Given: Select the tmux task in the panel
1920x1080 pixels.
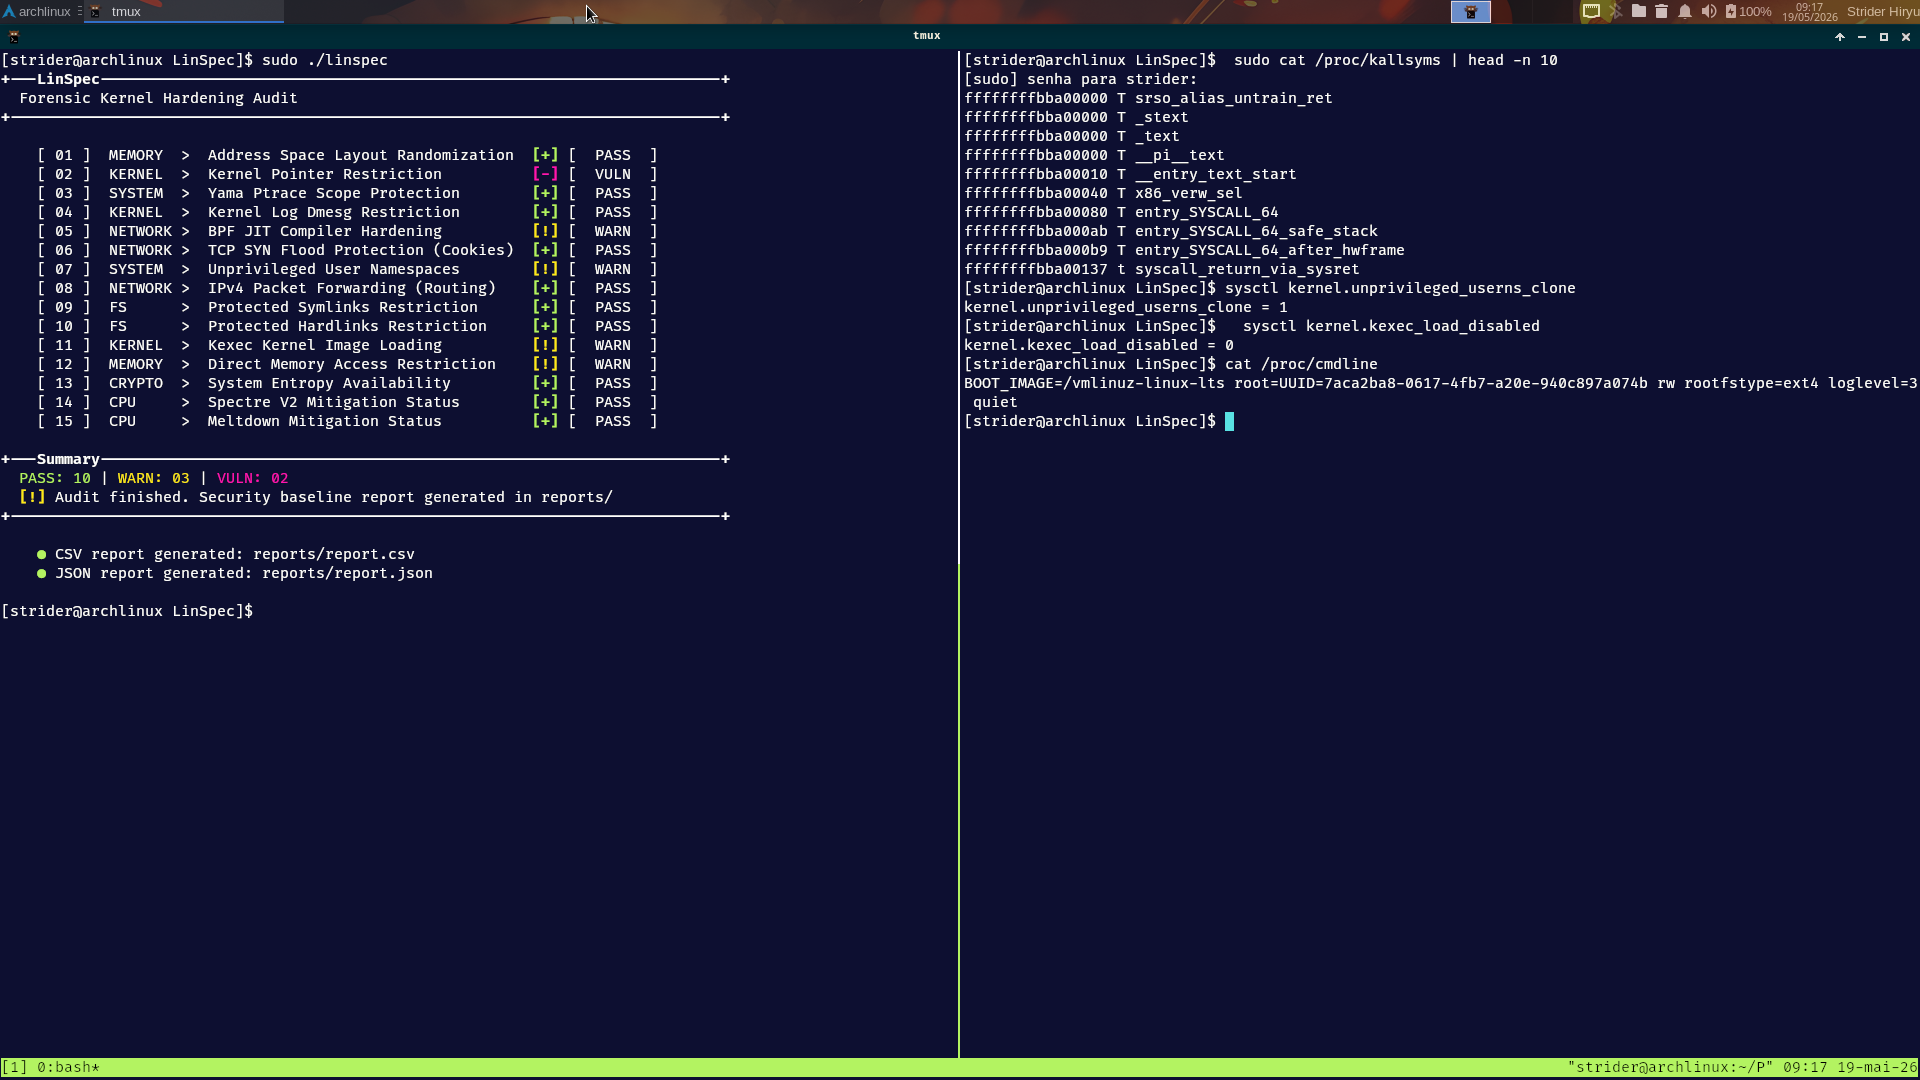Looking at the screenshot, I should click(x=185, y=12).
